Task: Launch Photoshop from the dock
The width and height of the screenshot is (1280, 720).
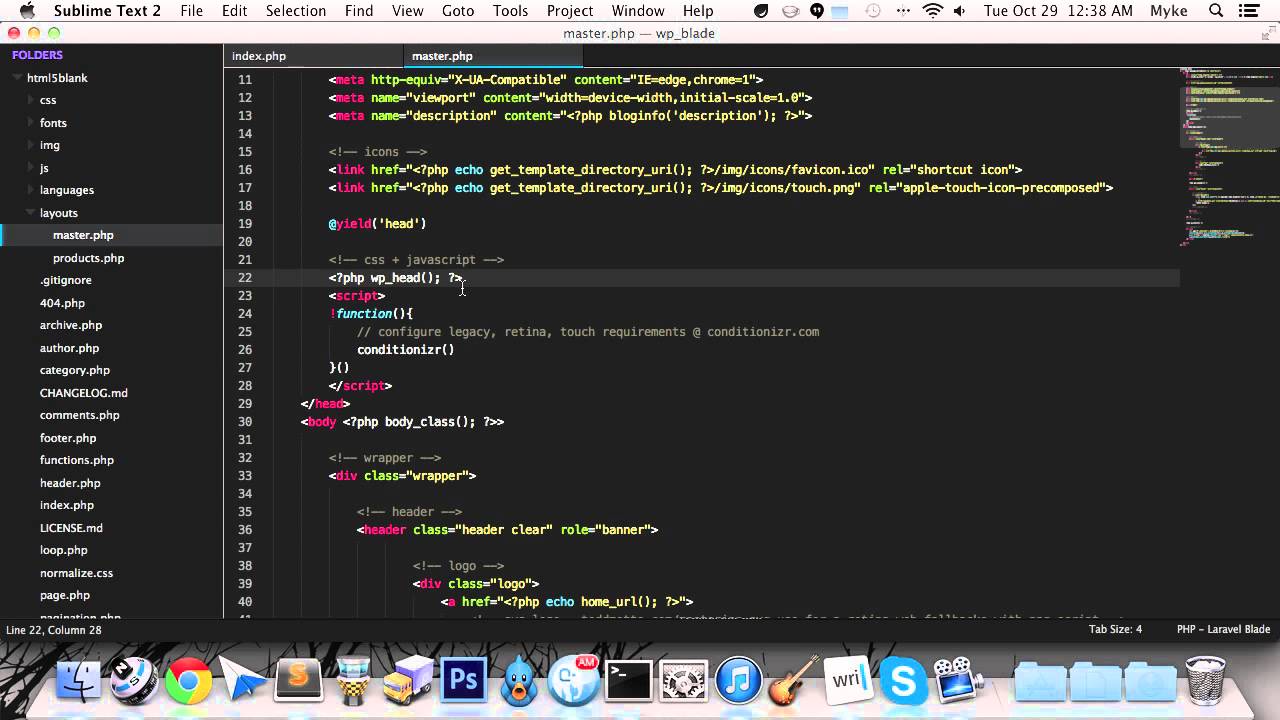Action: tap(462, 681)
